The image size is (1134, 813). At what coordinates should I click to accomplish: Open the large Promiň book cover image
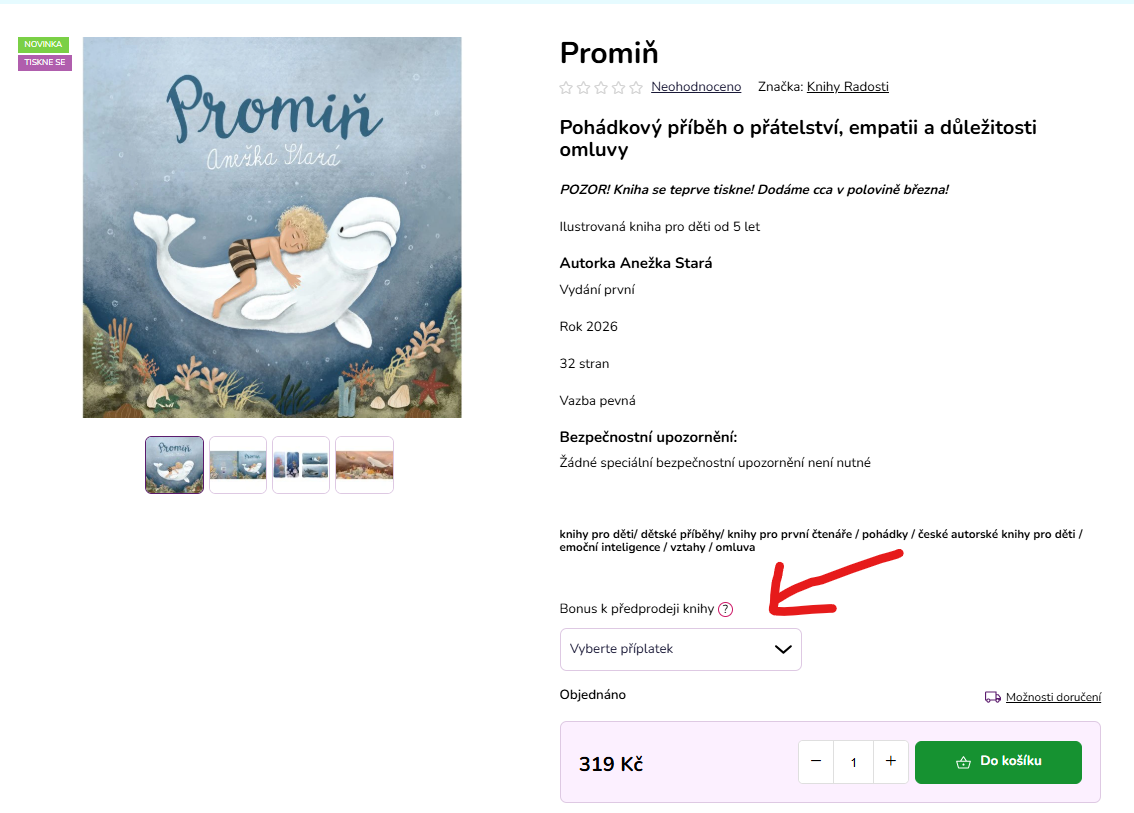click(x=272, y=227)
